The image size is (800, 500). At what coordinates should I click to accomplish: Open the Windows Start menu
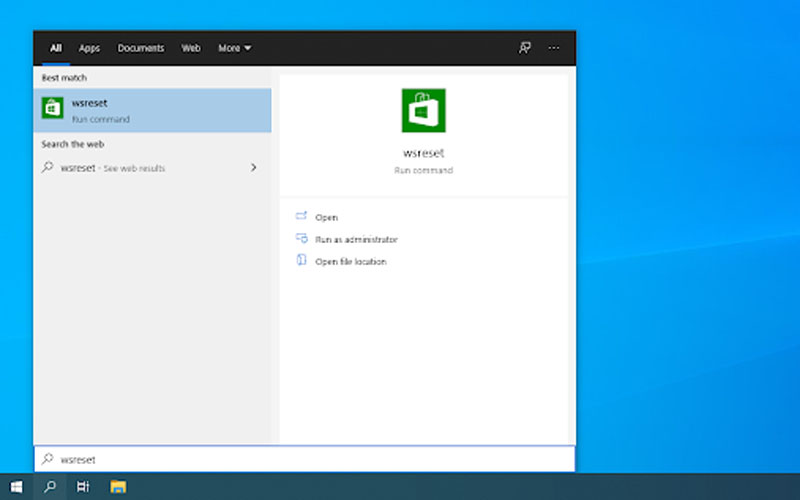point(16,487)
